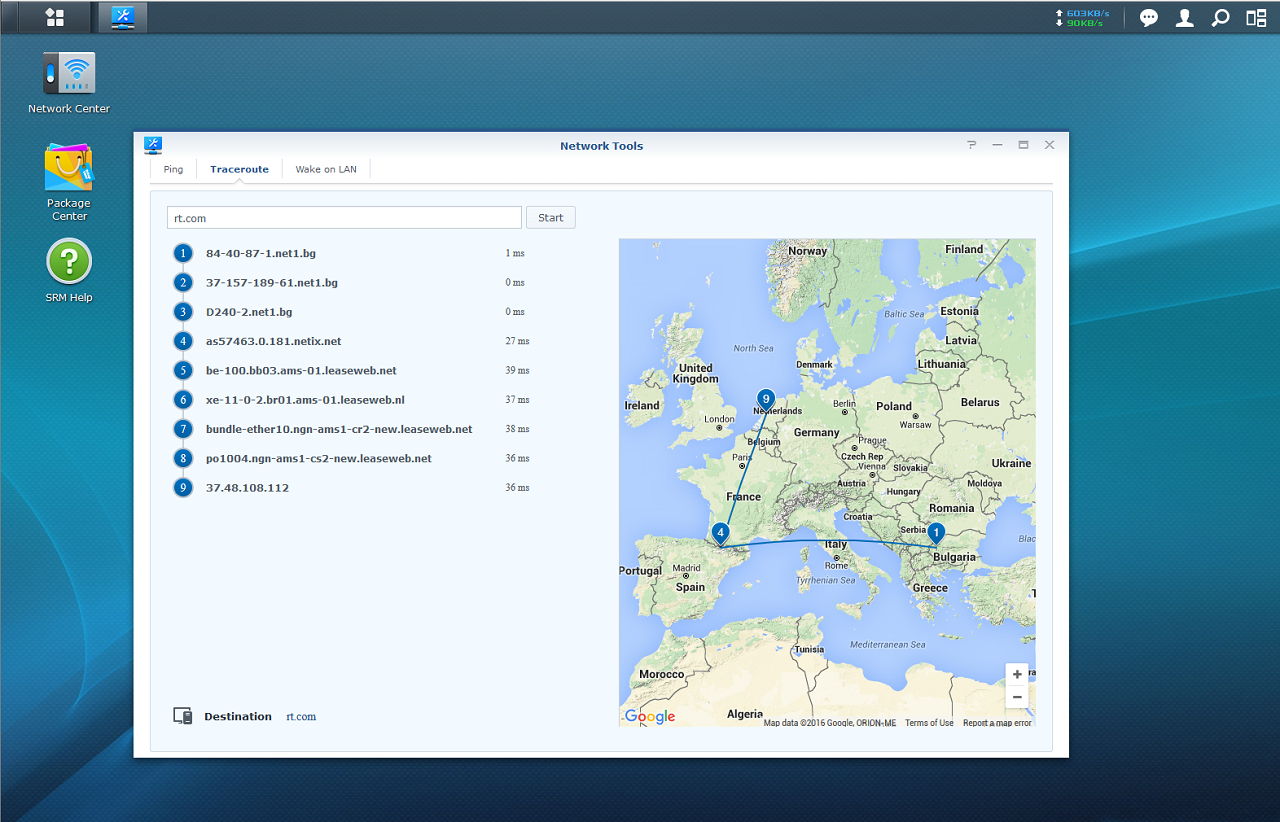Click the 39 ms latency value
1280x822 pixels.
click(x=517, y=371)
